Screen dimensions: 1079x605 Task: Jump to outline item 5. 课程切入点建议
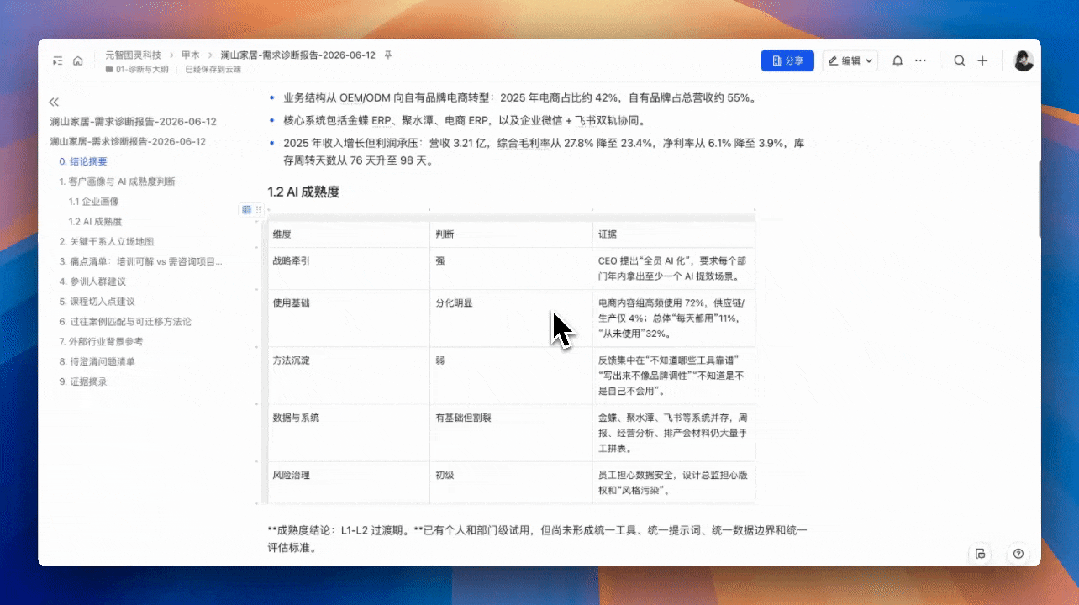coord(97,301)
